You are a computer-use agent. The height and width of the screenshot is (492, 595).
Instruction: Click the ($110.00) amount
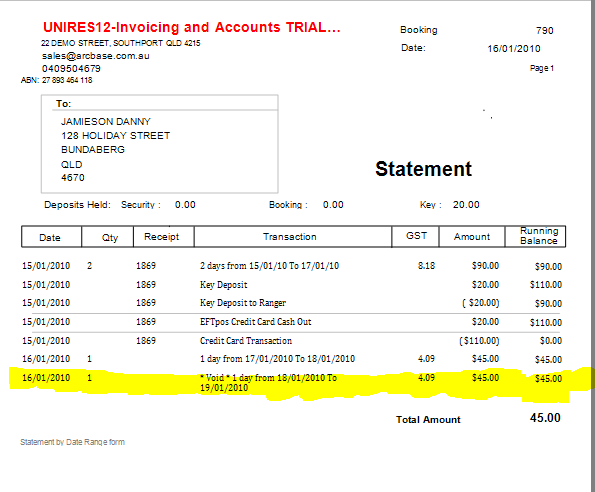tap(479, 341)
